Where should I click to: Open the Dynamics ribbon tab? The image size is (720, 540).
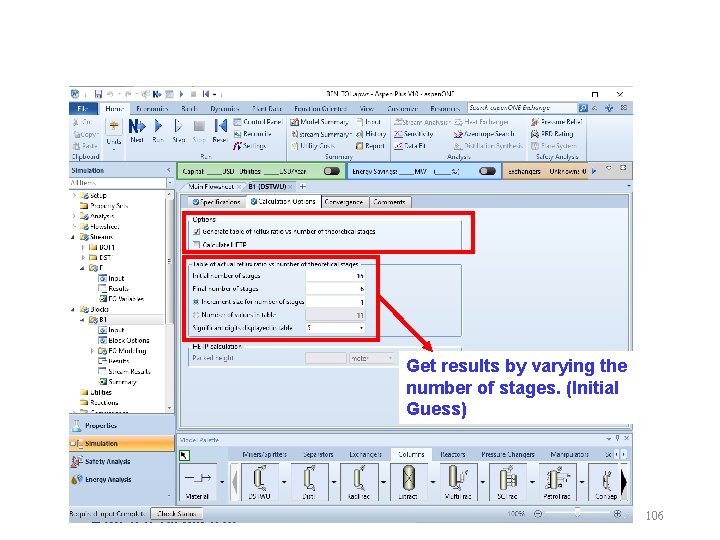[x=225, y=108]
